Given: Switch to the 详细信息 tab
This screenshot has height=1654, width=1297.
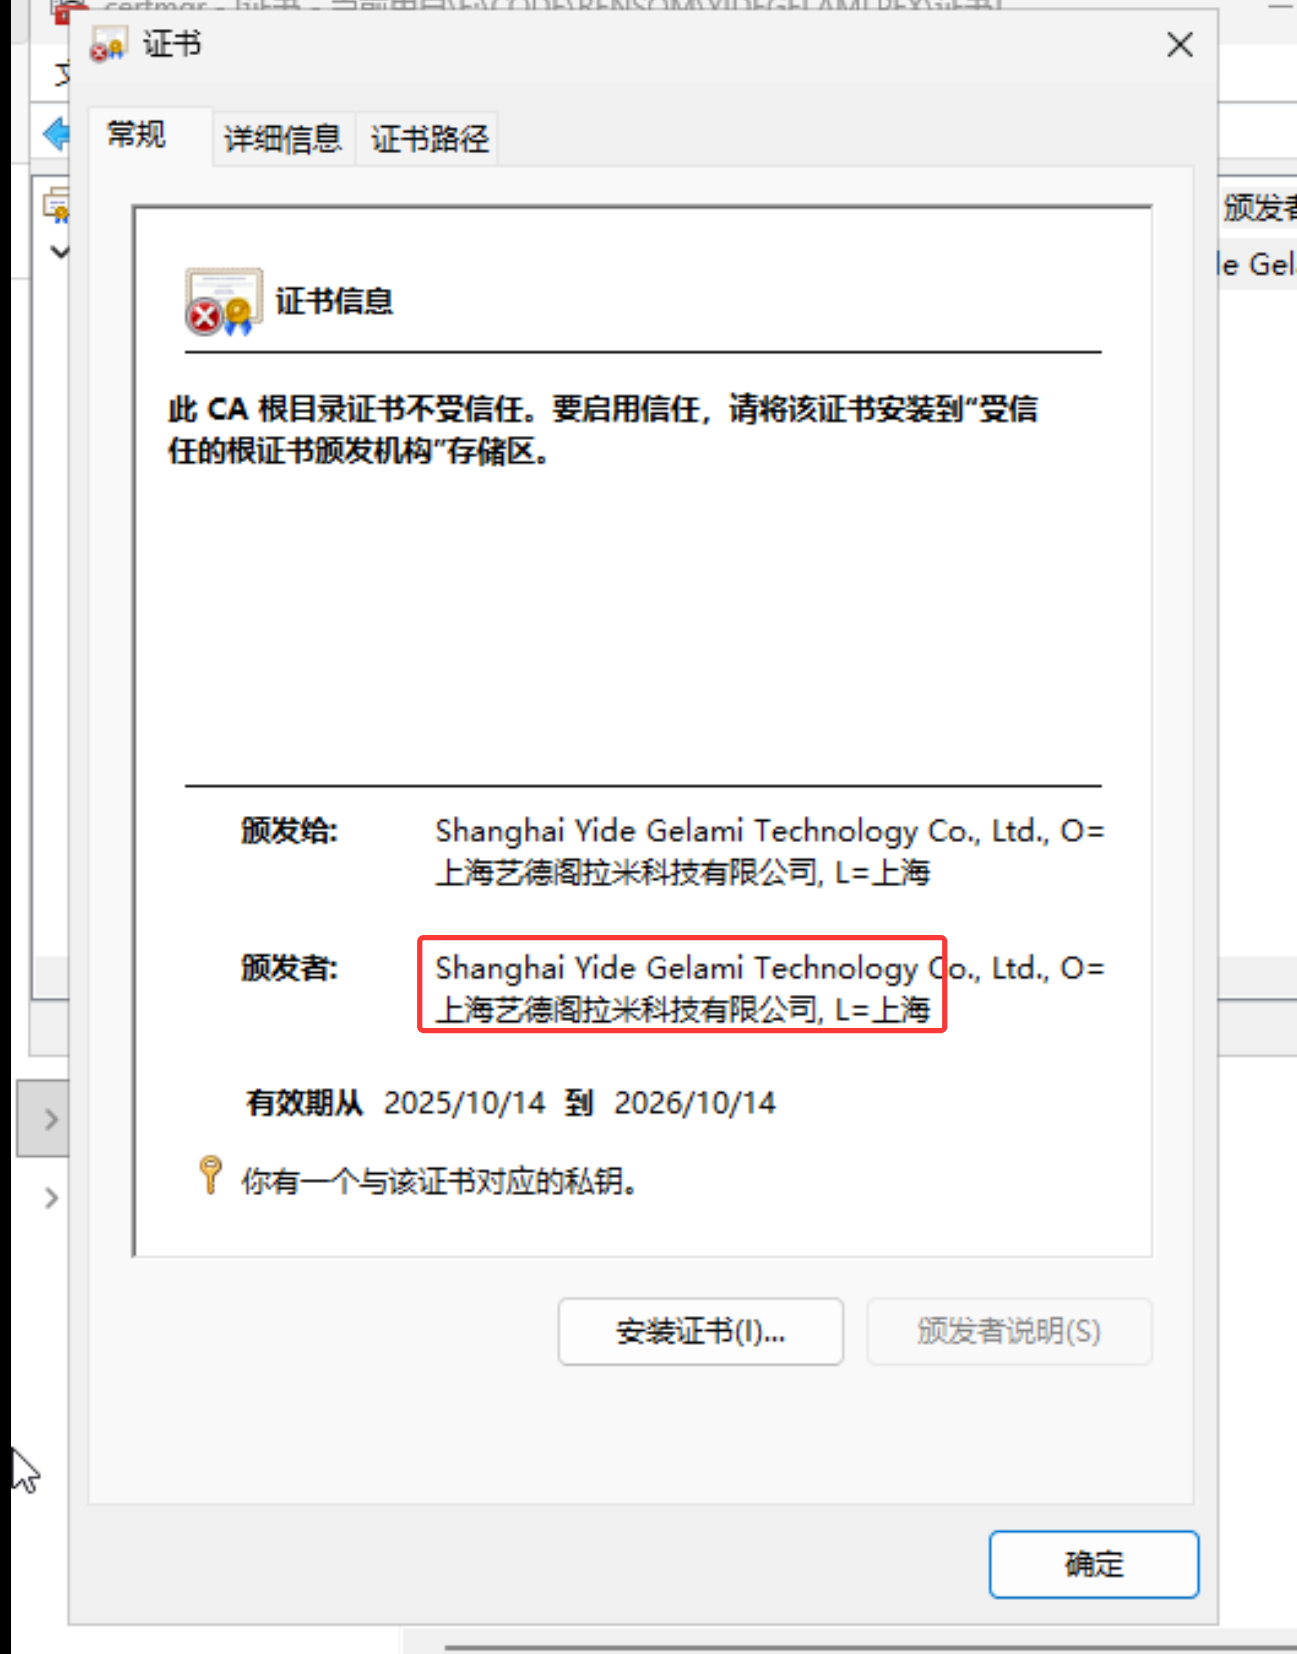Looking at the screenshot, I should 283,138.
